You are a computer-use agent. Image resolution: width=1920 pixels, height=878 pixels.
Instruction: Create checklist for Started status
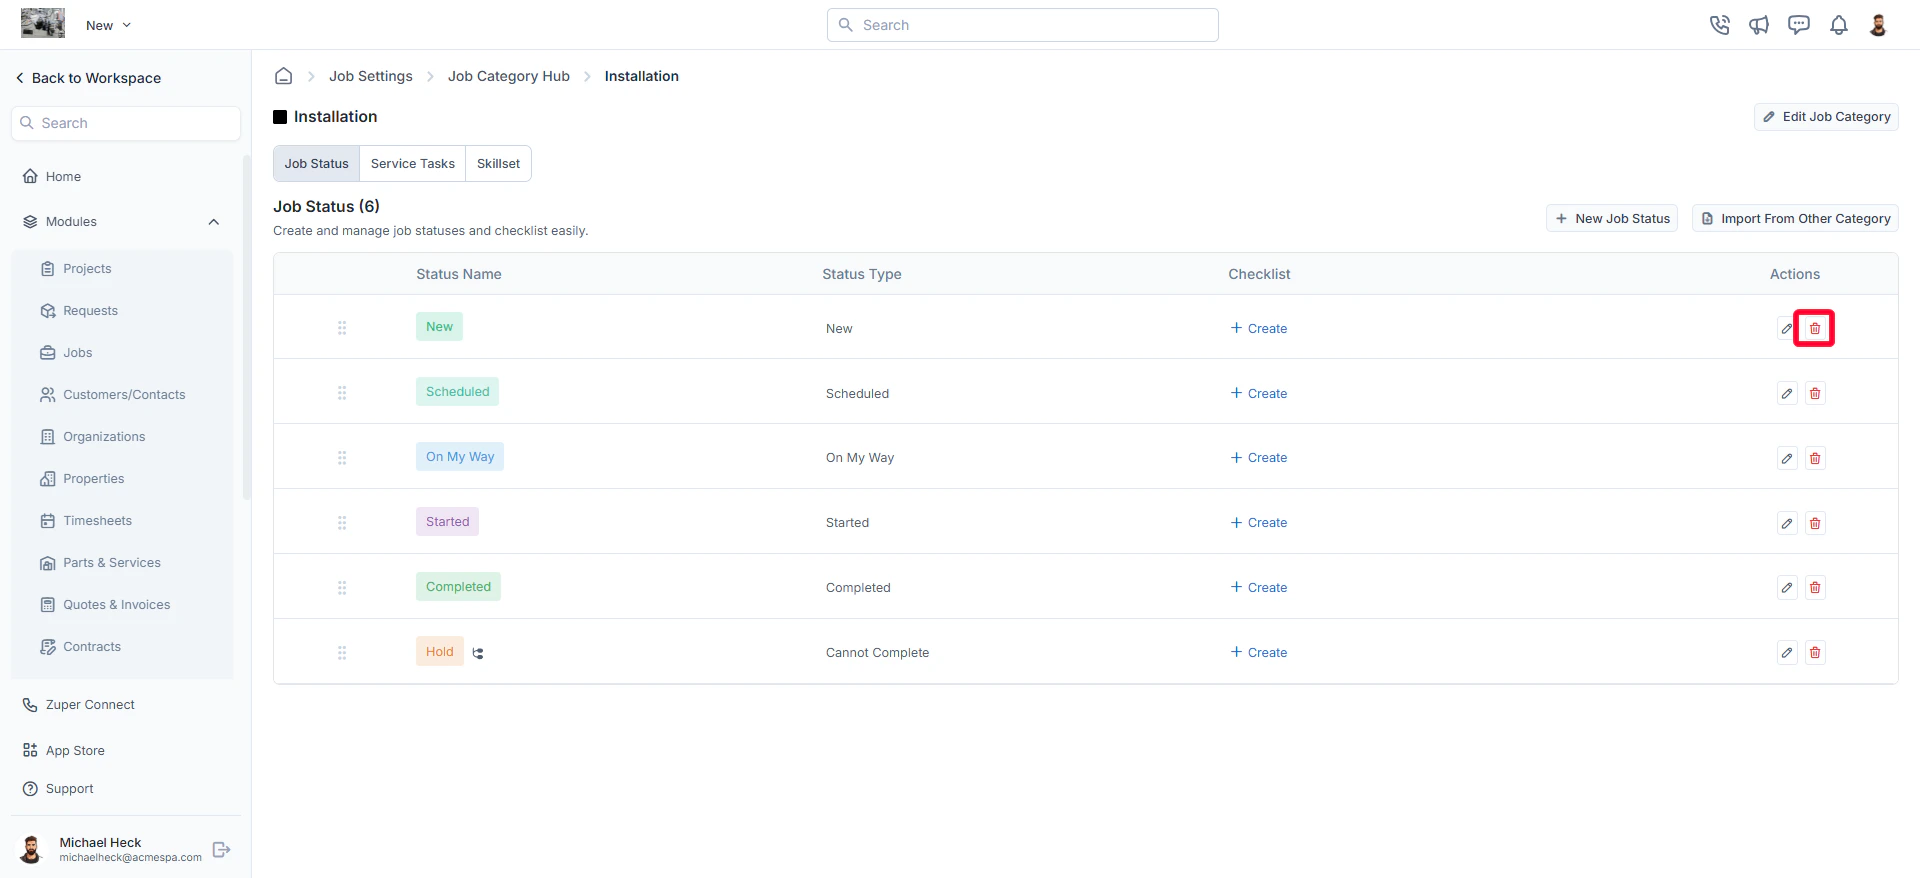pyautogui.click(x=1259, y=522)
